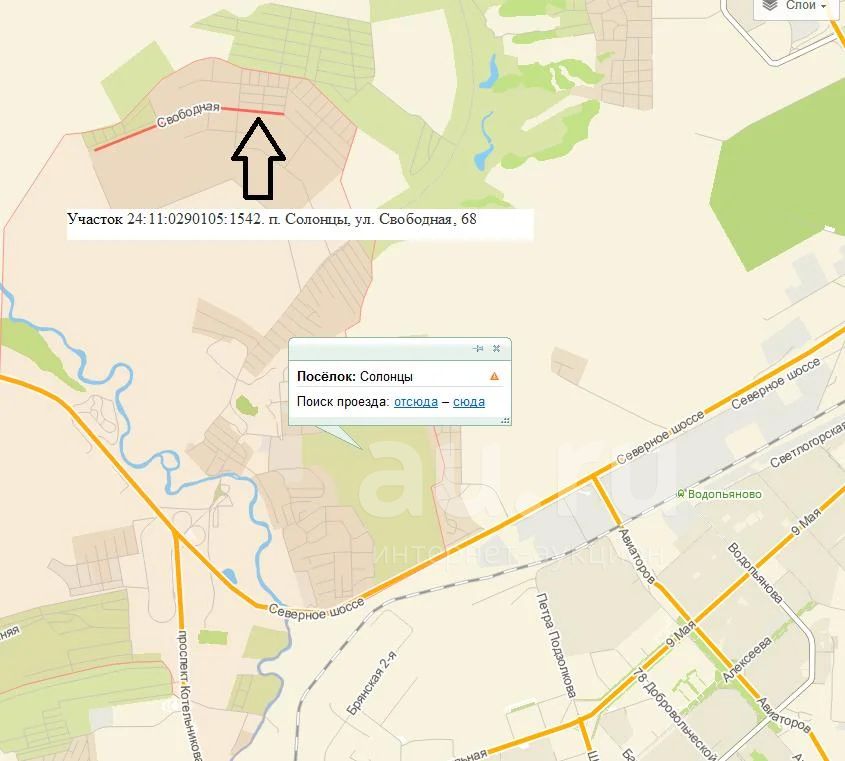The height and width of the screenshot is (761, 845).
Task: Click the orange warning triangle icon
Action: [494, 376]
